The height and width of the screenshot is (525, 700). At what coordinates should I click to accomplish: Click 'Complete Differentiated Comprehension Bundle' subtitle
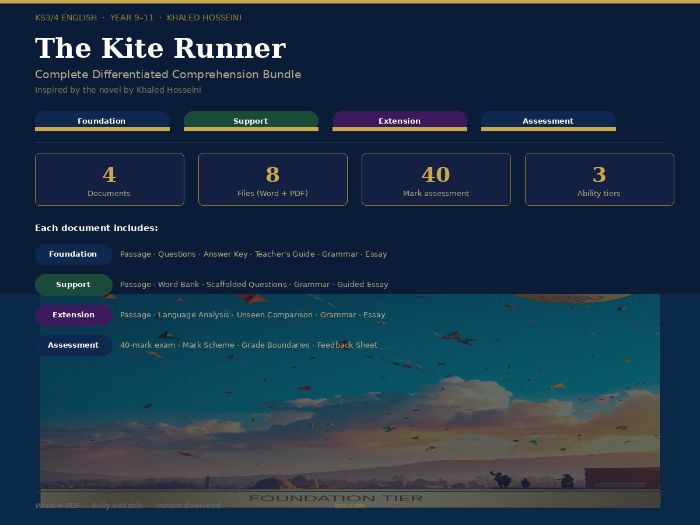pyautogui.click(x=168, y=74)
